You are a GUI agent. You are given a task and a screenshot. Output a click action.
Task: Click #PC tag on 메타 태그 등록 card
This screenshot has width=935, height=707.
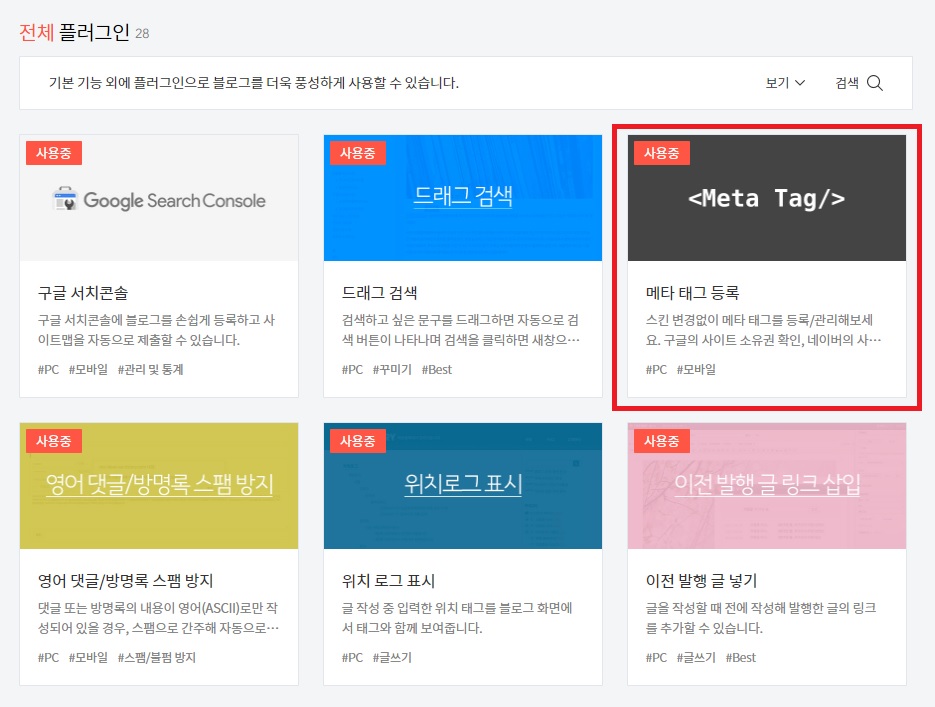pyautogui.click(x=657, y=370)
